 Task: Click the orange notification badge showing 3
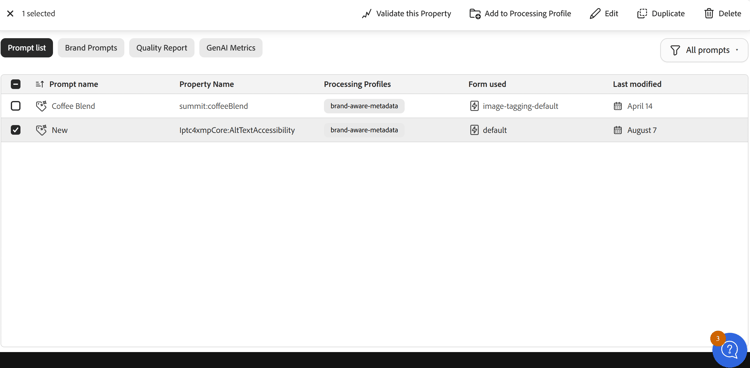click(x=718, y=338)
